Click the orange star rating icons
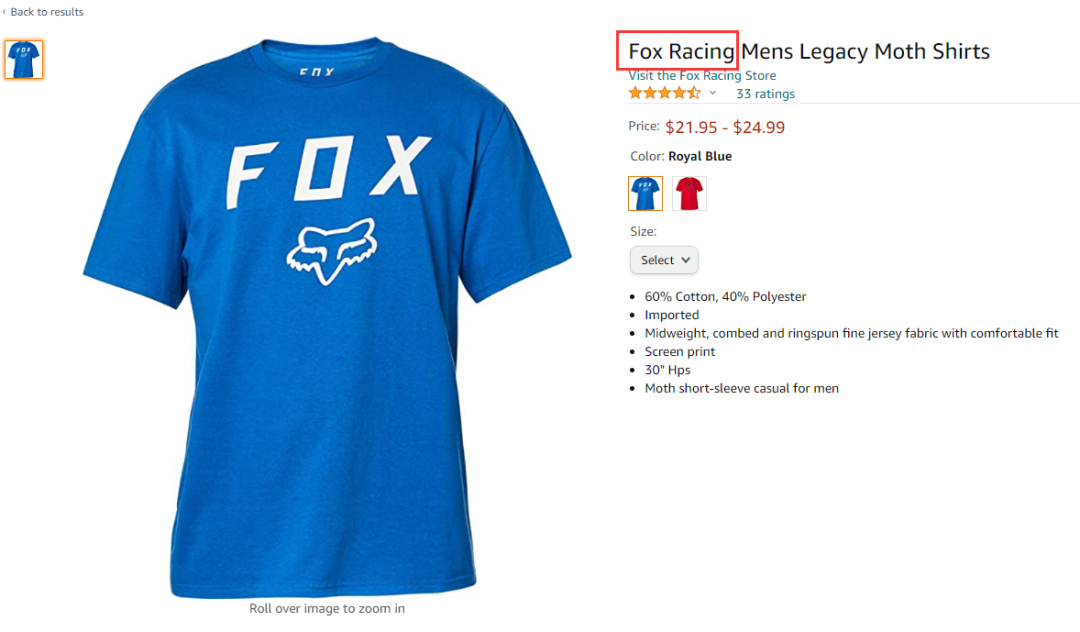 pos(664,93)
